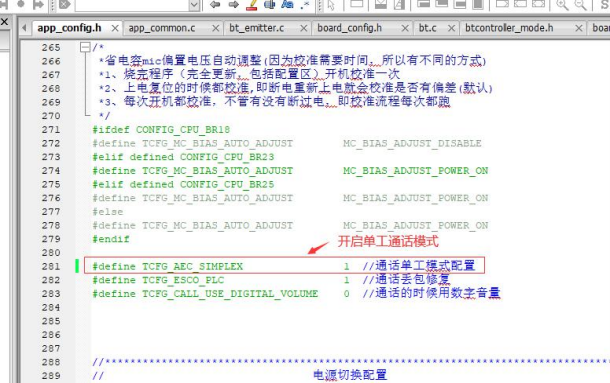The image size is (610, 383).
Task: Select the btcontroller_mode.h tab
Action: point(509,28)
